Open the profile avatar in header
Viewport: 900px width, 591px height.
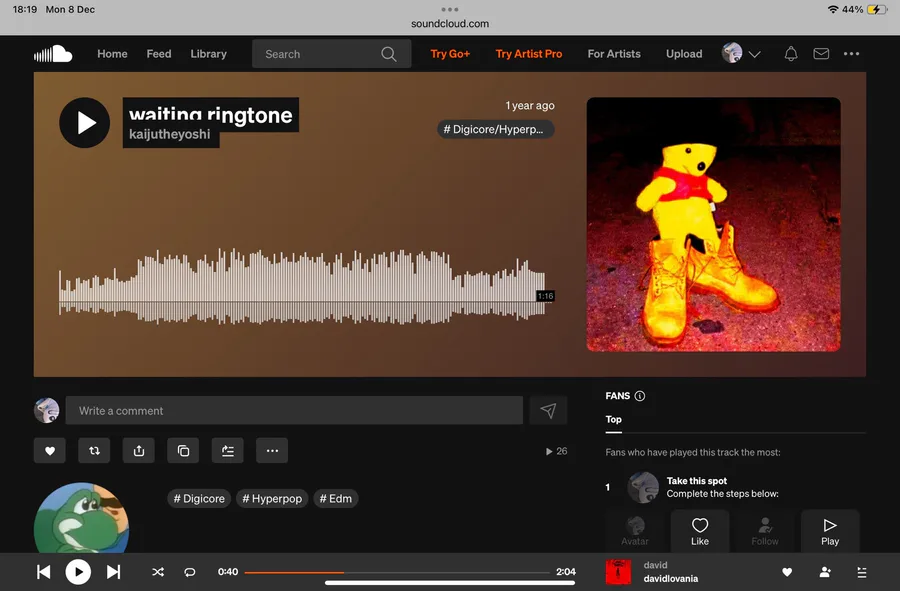pyautogui.click(x=732, y=53)
